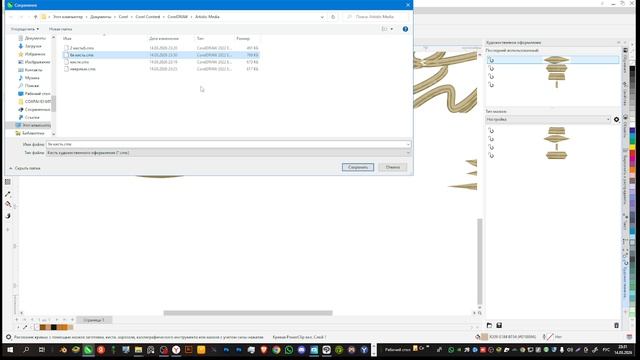Open the dialog help icon
Screen dimensions: 640x360
point(405,29)
